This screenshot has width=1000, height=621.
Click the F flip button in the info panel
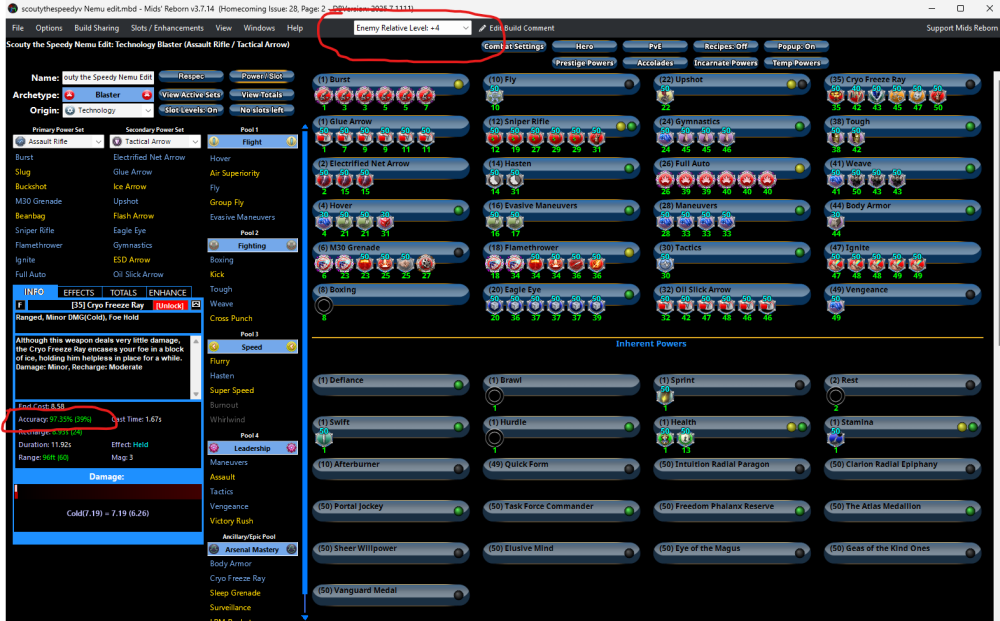tap(21, 304)
